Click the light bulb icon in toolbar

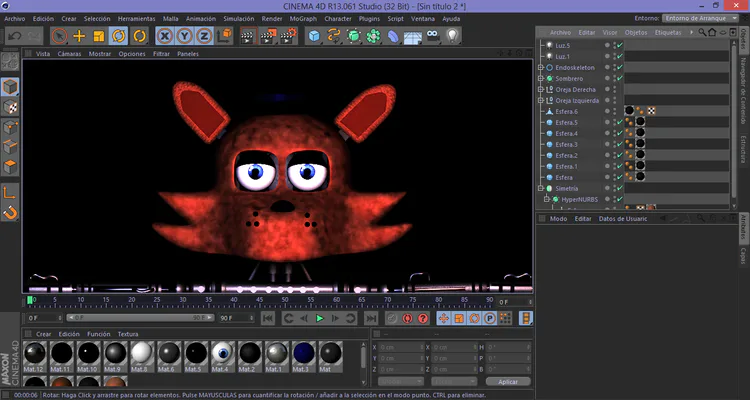(x=452, y=36)
